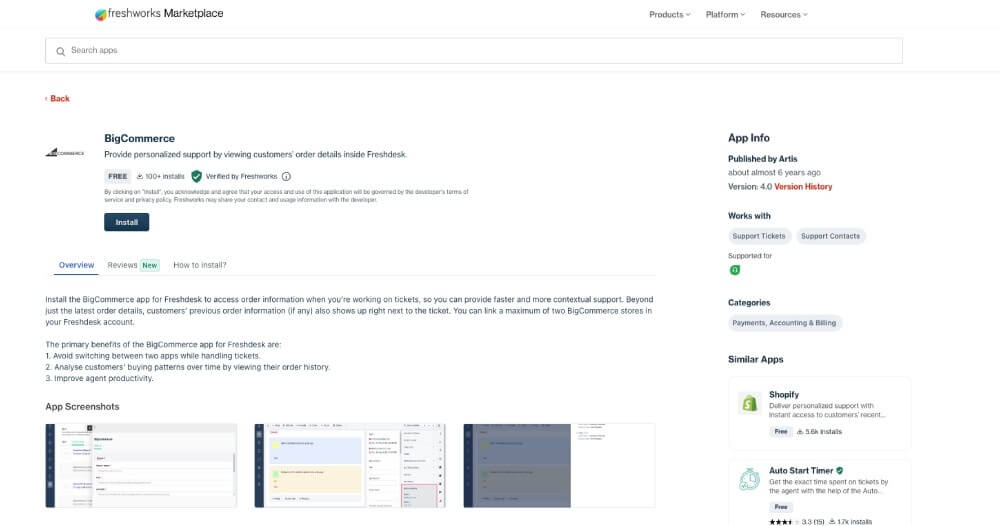Image resolution: width=1000 pixels, height=526 pixels.
Task: Click the Support Contacts tag
Action: pyautogui.click(x=830, y=236)
